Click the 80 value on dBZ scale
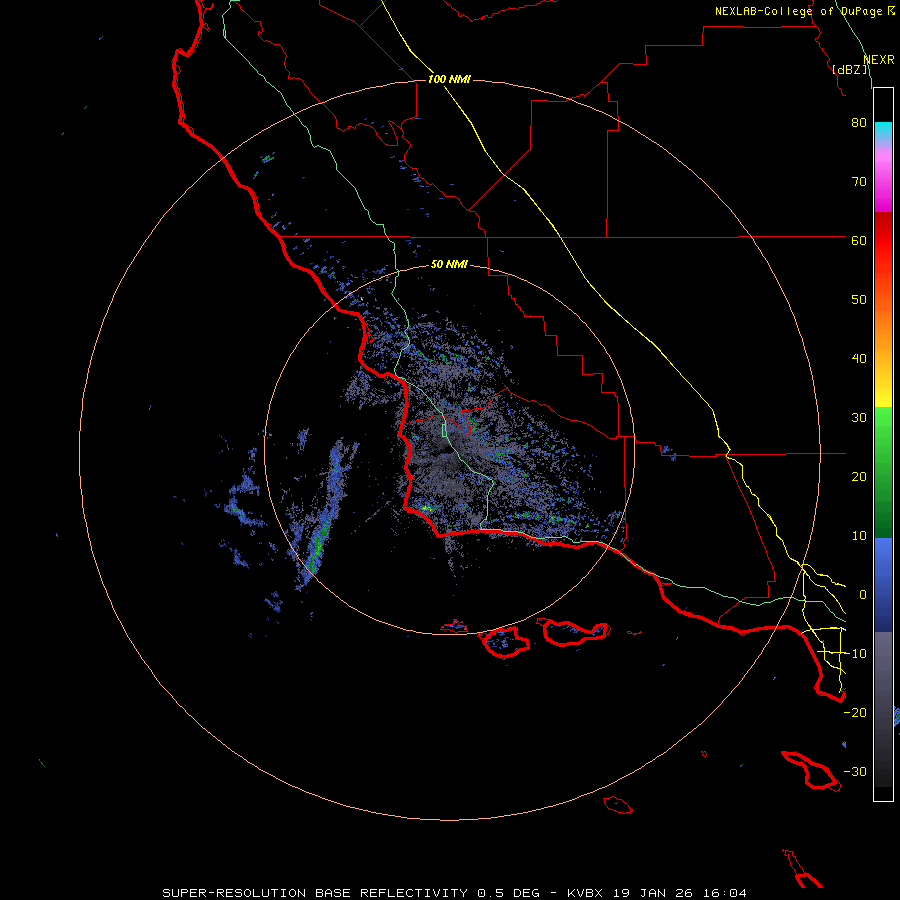This screenshot has width=900, height=900. 859,123
